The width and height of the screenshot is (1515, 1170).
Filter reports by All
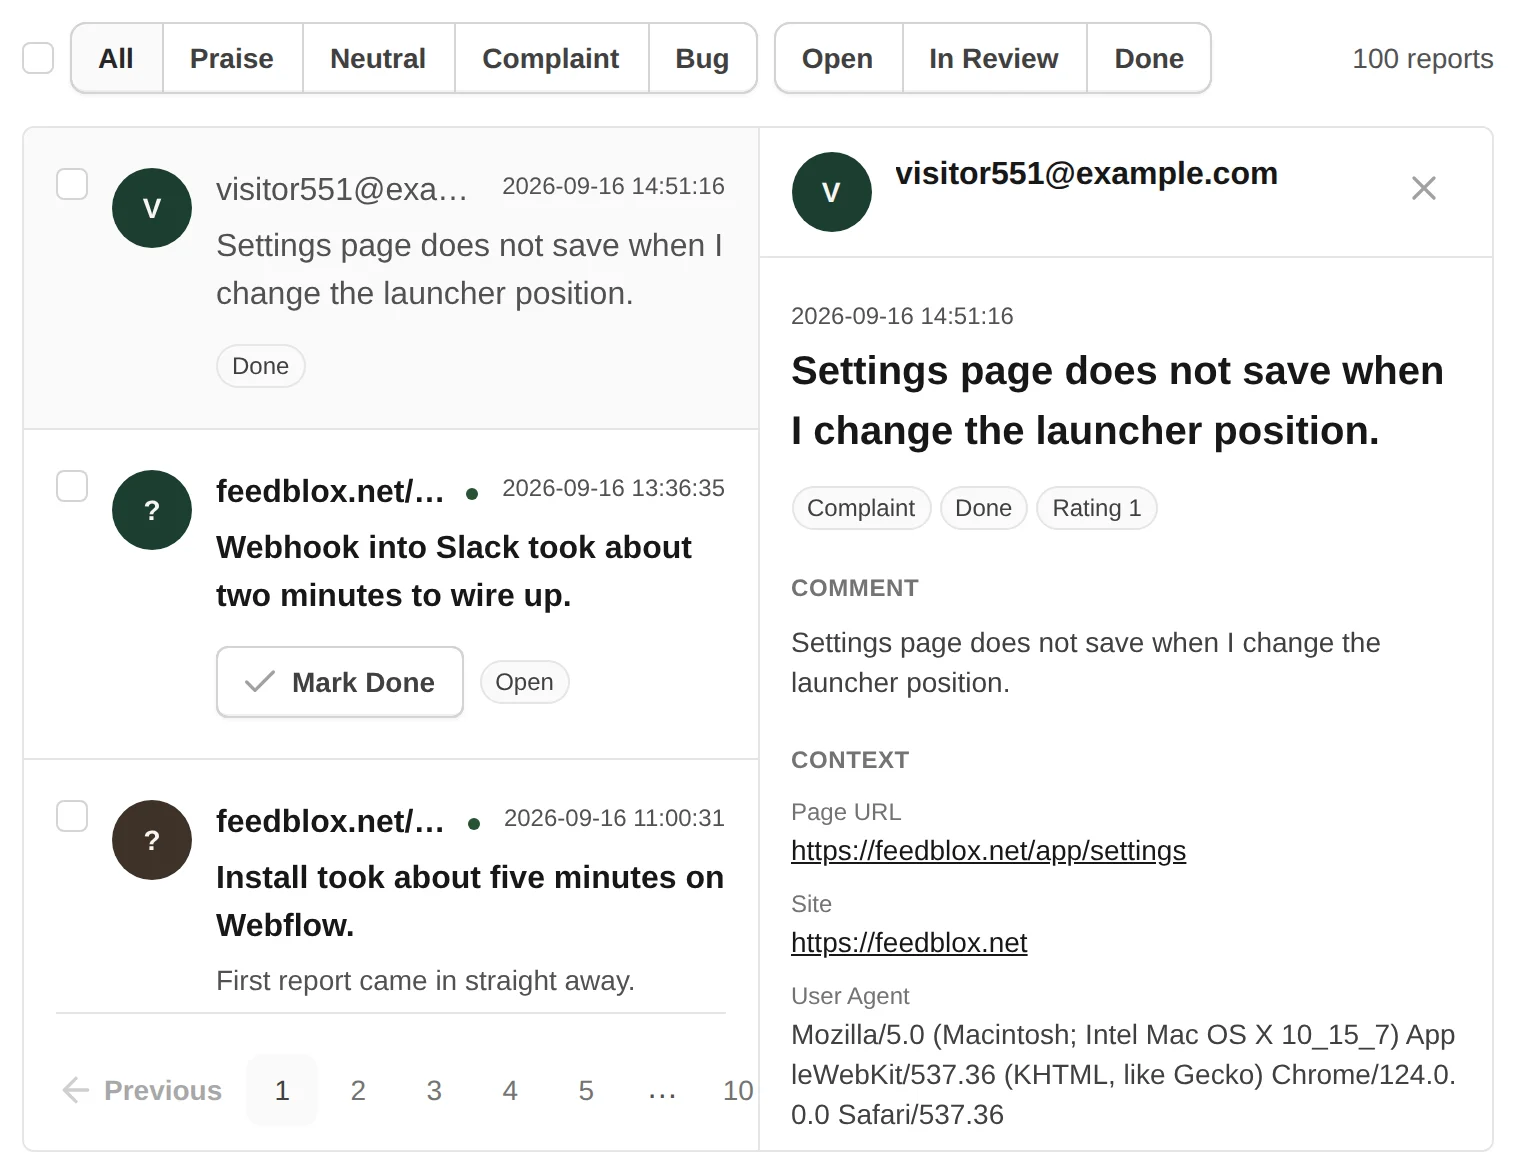116,58
